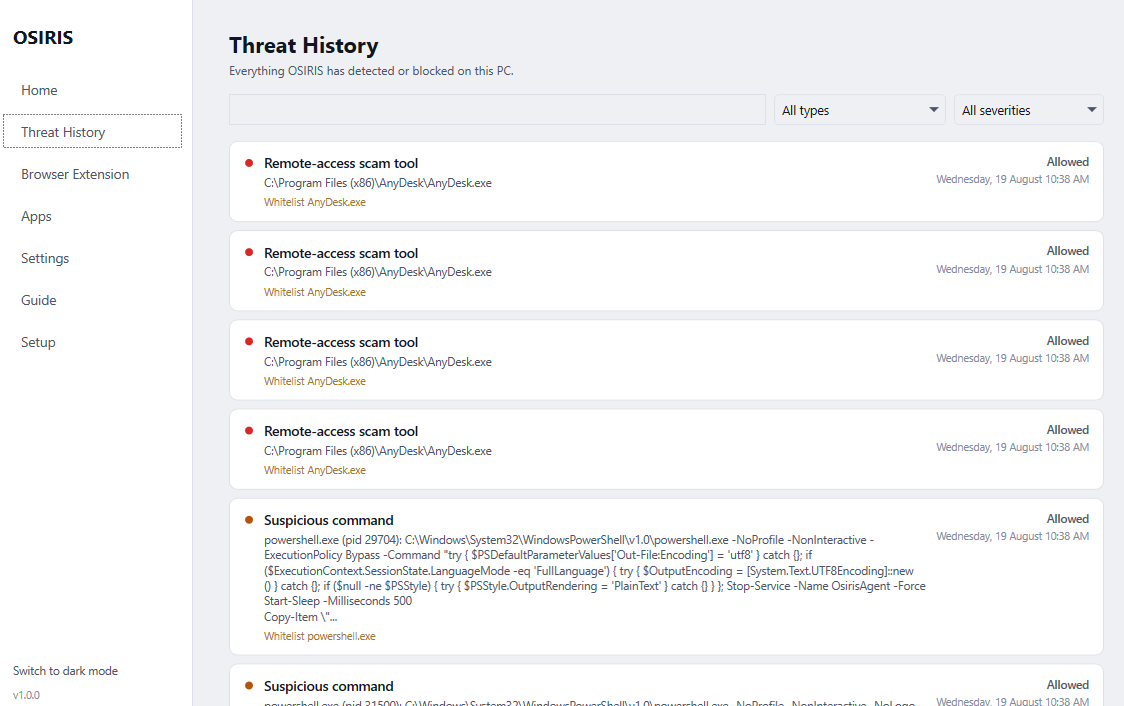Screen dimensions: 1124x706
Task: Click the 'Everything OSIRIS has detected' subtitle
Action: point(371,71)
